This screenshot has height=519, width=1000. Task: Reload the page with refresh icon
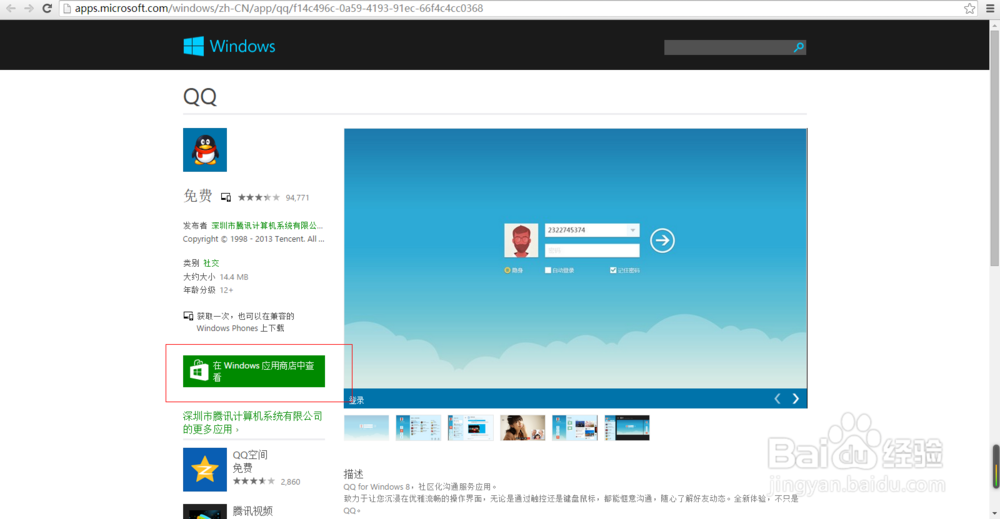(47, 8)
